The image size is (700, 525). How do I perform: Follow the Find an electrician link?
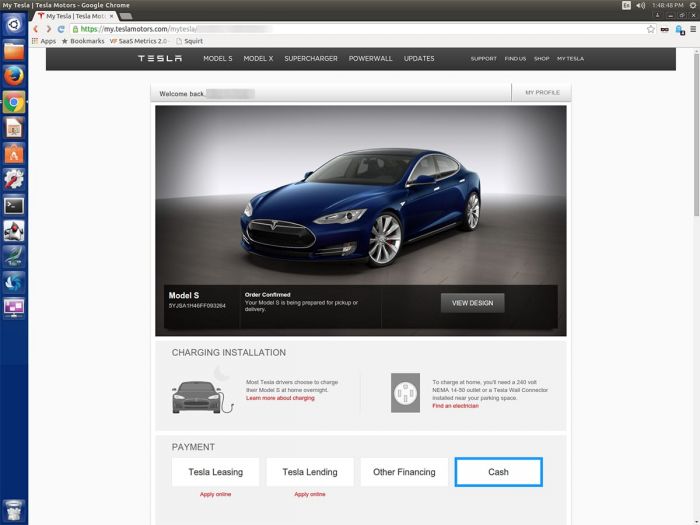455,406
